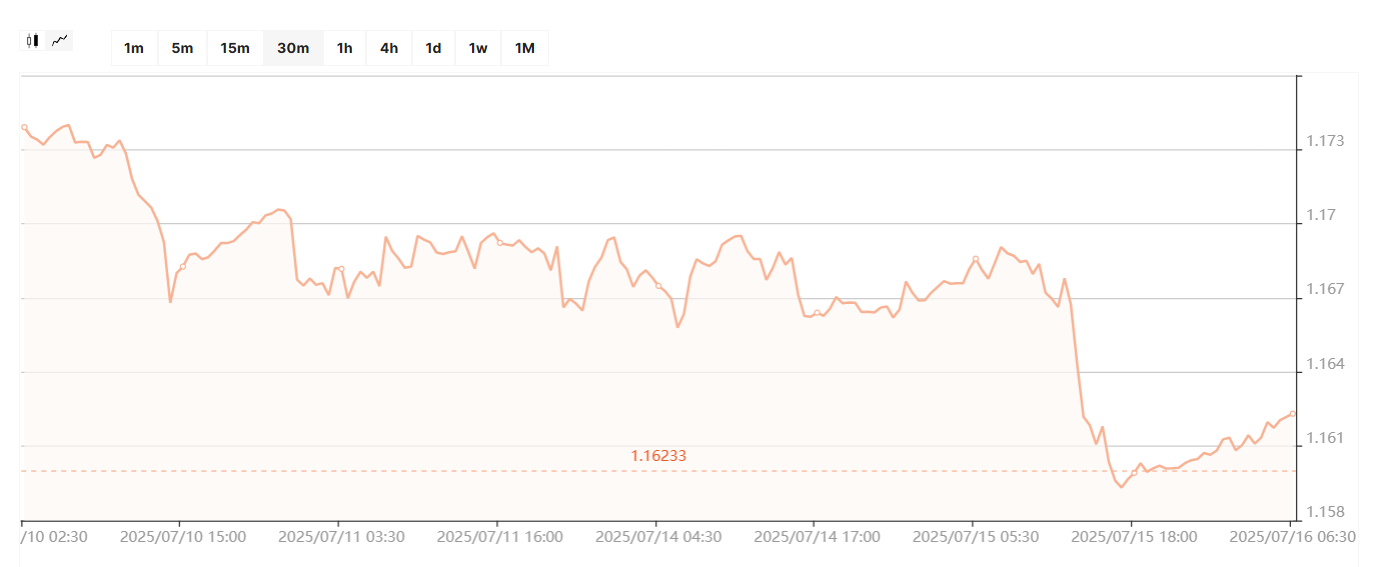Select the 1m timeframe
Screen dimensions: 1384x567
click(134, 48)
